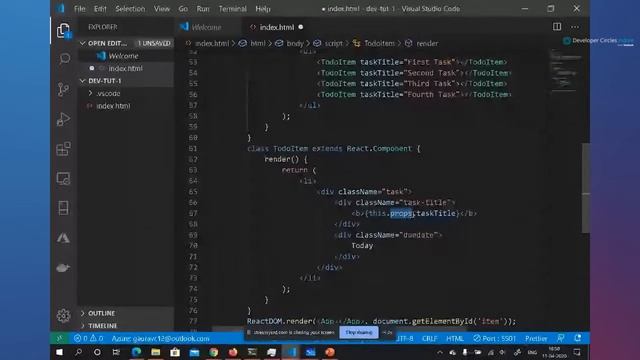Click the taskbar clock and date
The height and width of the screenshot is (360, 640).
(x=554, y=352)
